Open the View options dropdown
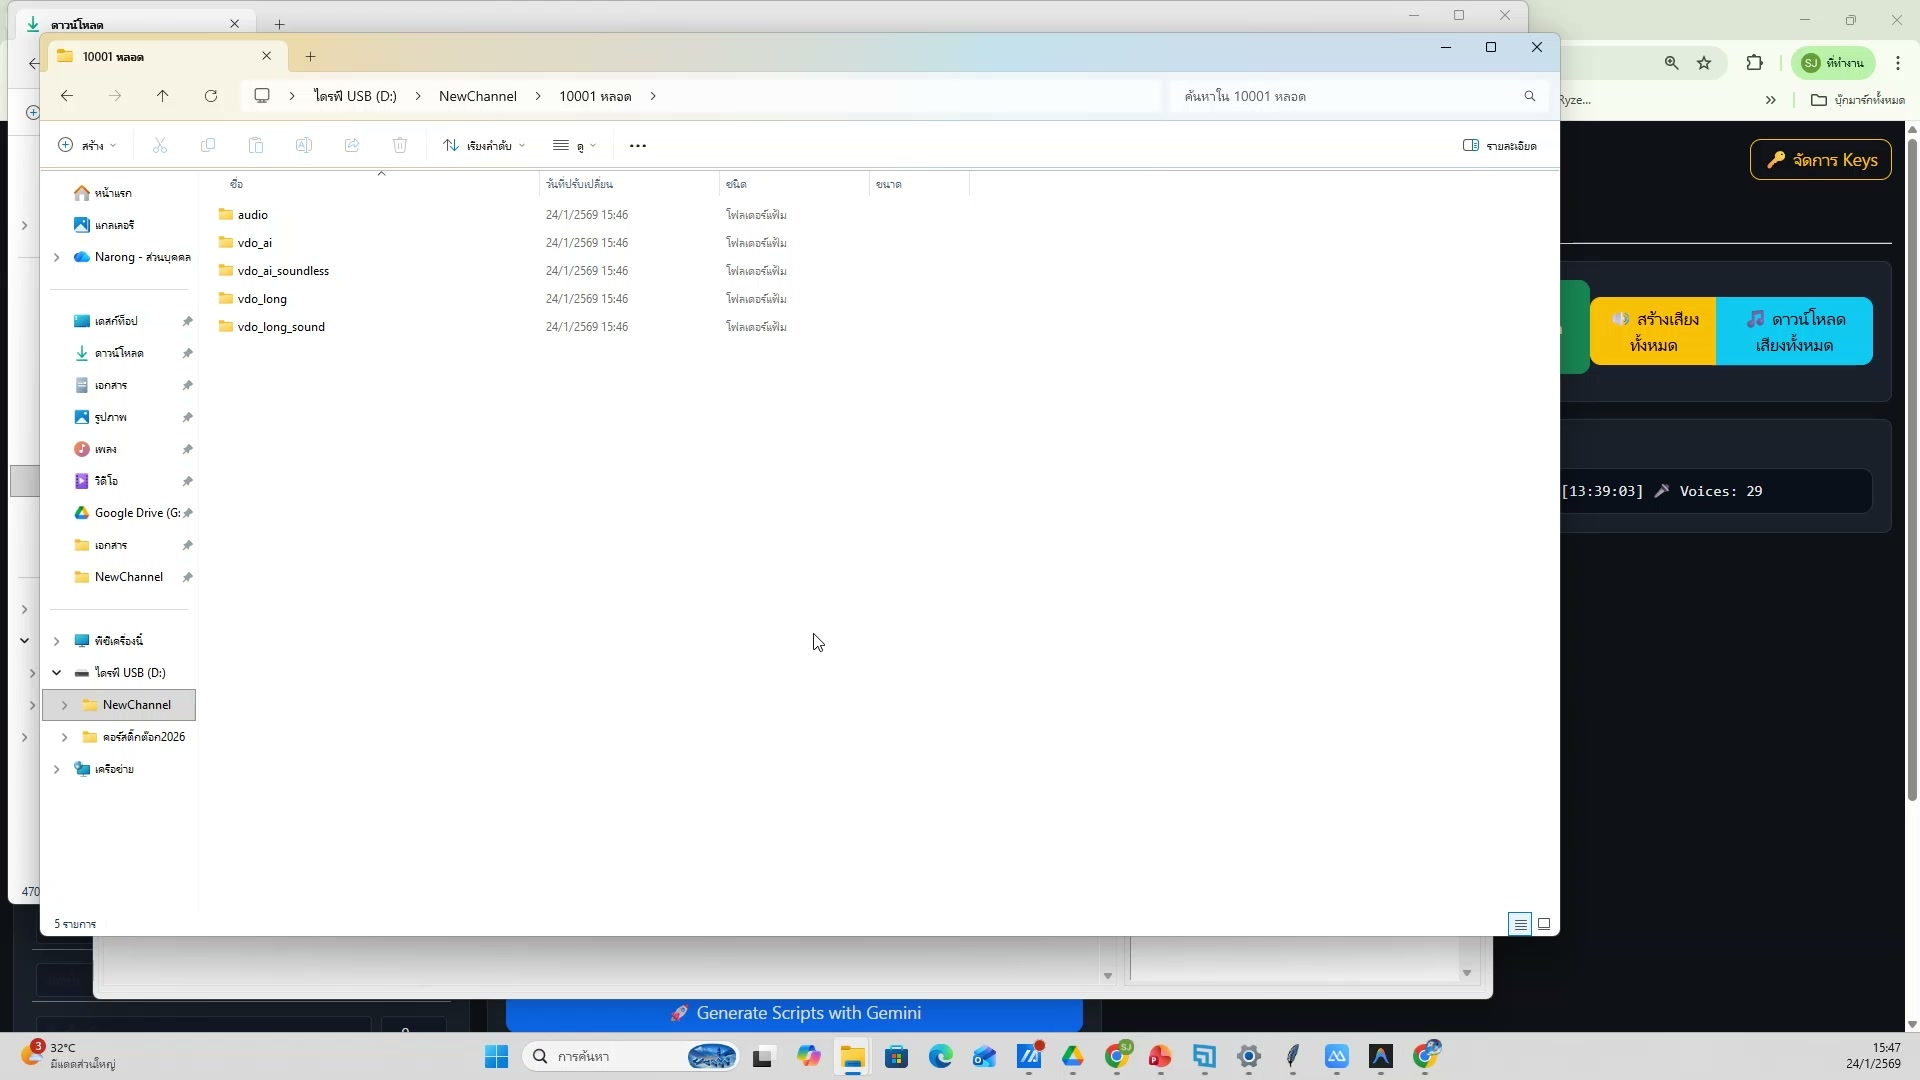1920x1080 pixels. coord(574,146)
